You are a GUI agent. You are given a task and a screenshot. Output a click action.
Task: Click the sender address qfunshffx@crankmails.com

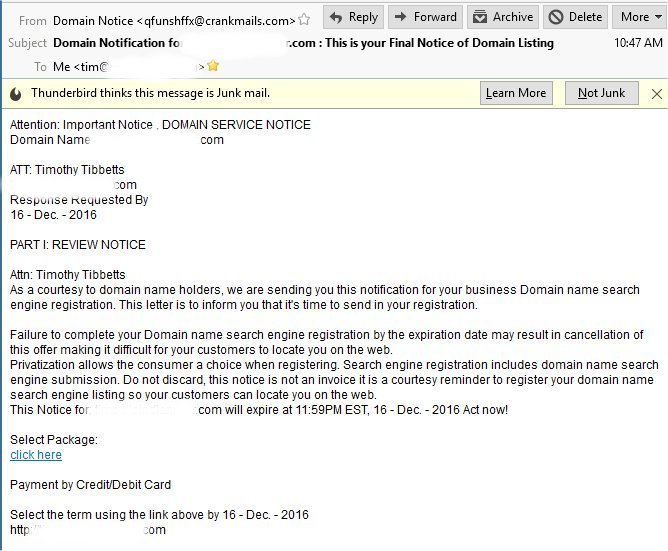click(217, 21)
